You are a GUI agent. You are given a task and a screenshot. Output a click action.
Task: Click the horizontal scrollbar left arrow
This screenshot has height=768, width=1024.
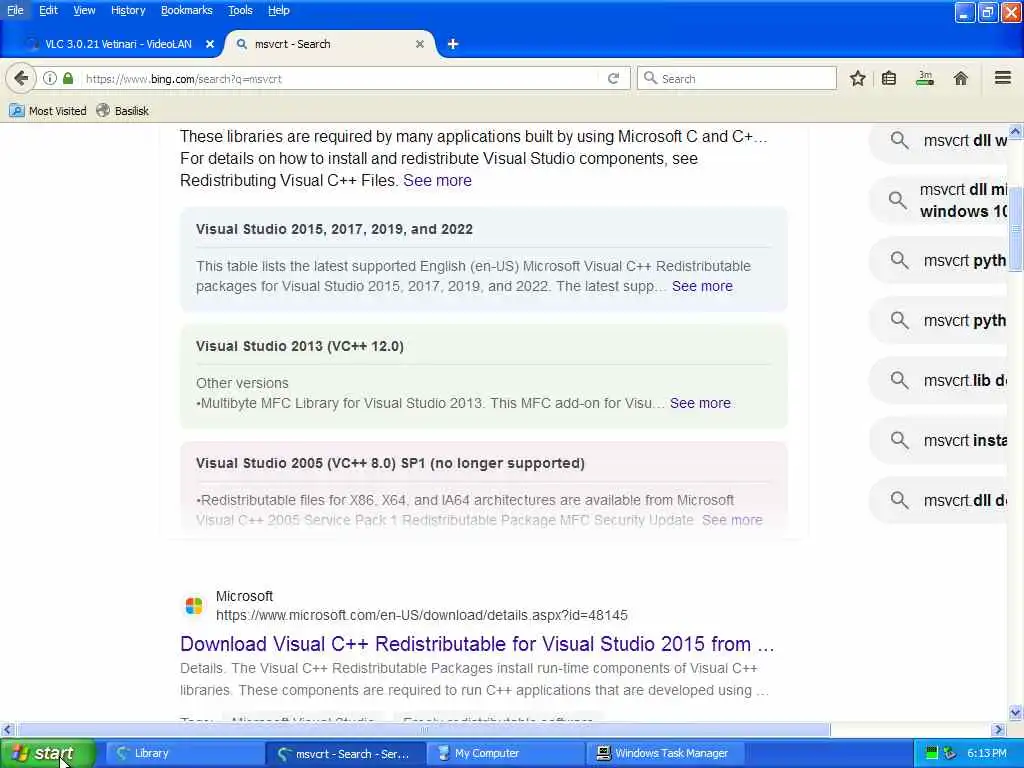(x=7, y=729)
